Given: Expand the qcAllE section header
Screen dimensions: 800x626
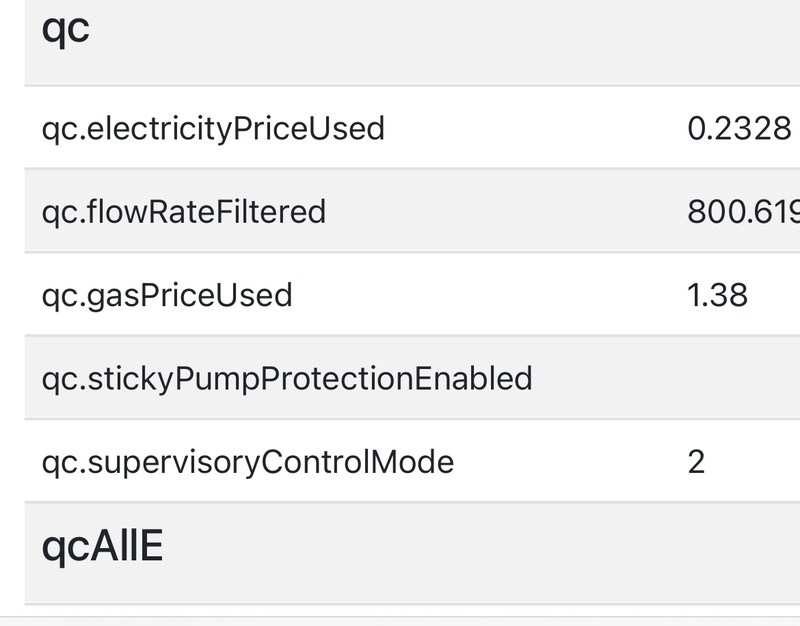Looking at the screenshot, I should pyautogui.click(x=102, y=546).
